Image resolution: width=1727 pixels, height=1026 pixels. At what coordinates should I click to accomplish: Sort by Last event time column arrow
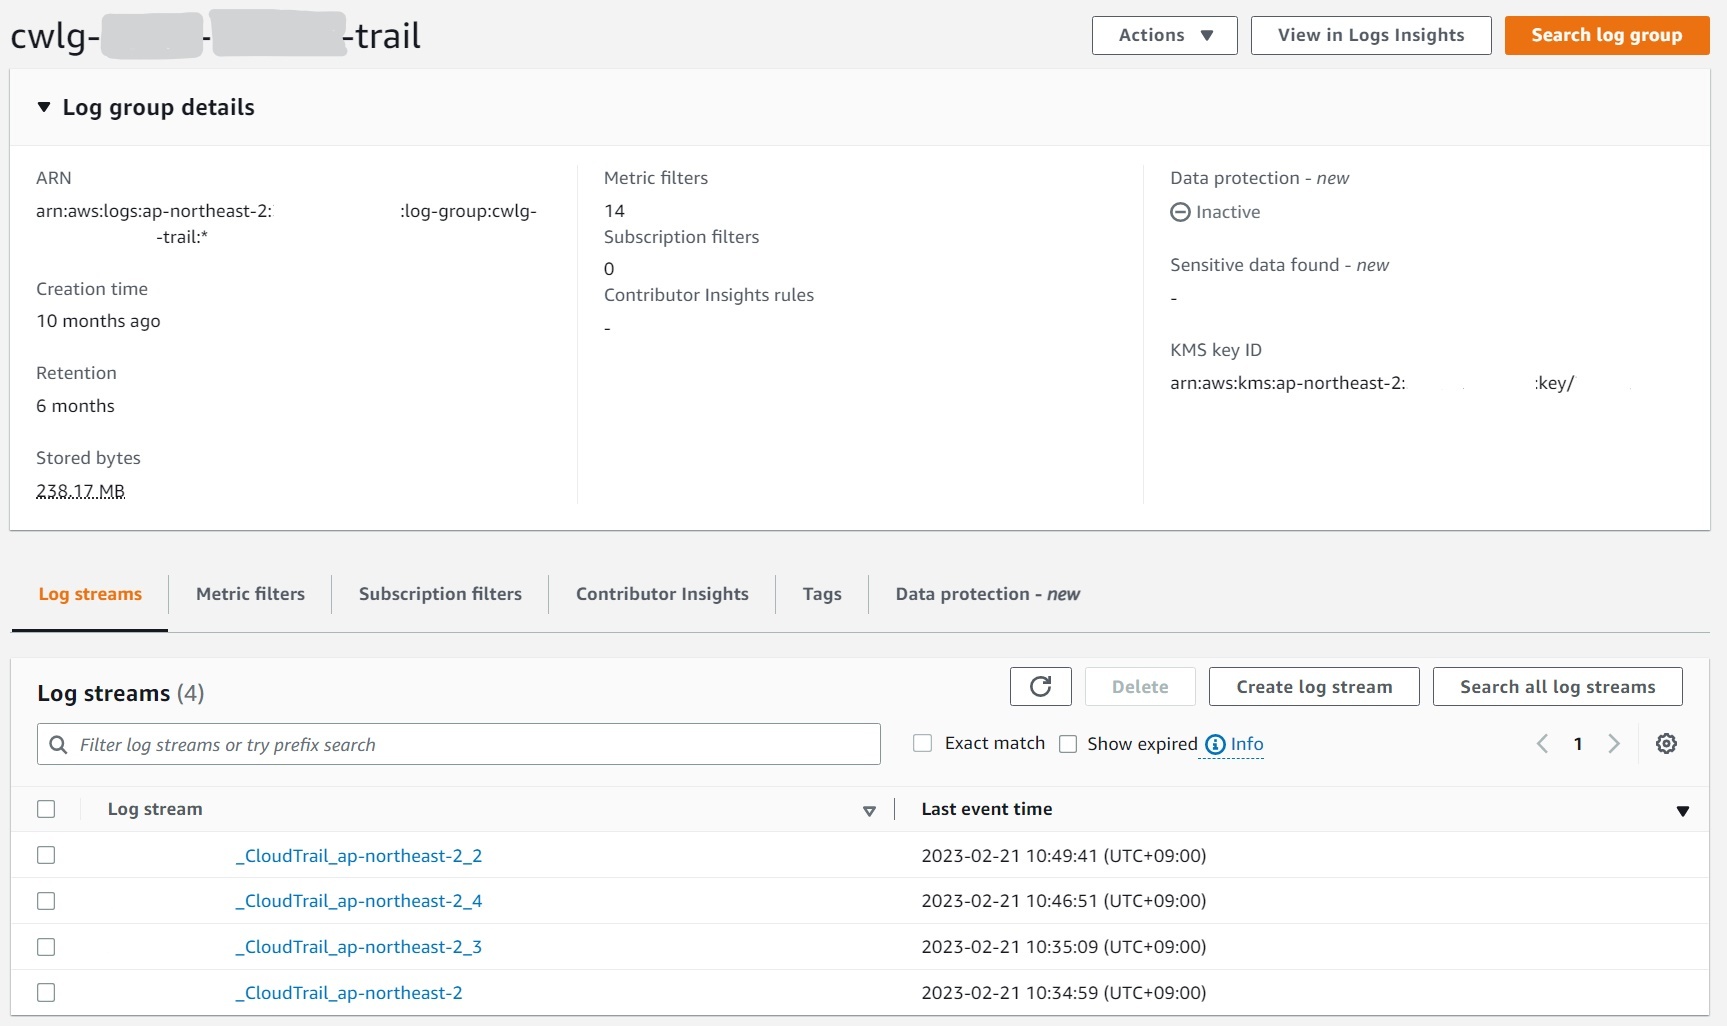point(1682,811)
